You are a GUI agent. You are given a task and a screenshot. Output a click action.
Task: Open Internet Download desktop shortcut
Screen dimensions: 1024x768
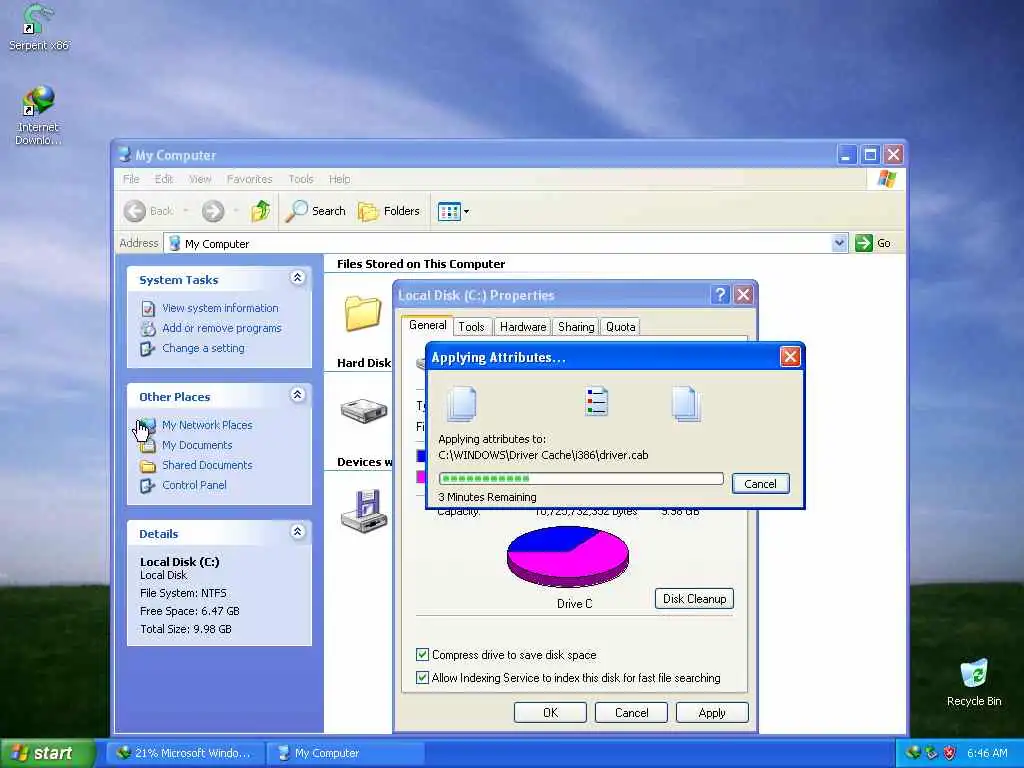click(38, 114)
